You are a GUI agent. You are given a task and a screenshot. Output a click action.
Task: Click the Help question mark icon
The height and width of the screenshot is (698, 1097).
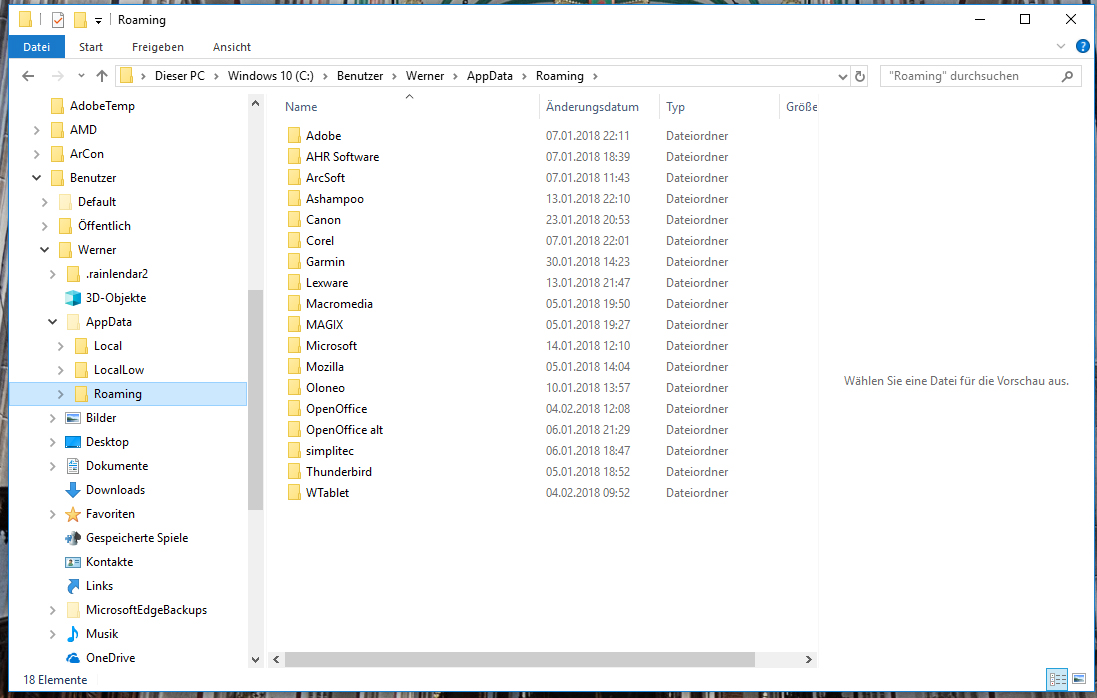pyautogui.click(x=1082, y=47)
